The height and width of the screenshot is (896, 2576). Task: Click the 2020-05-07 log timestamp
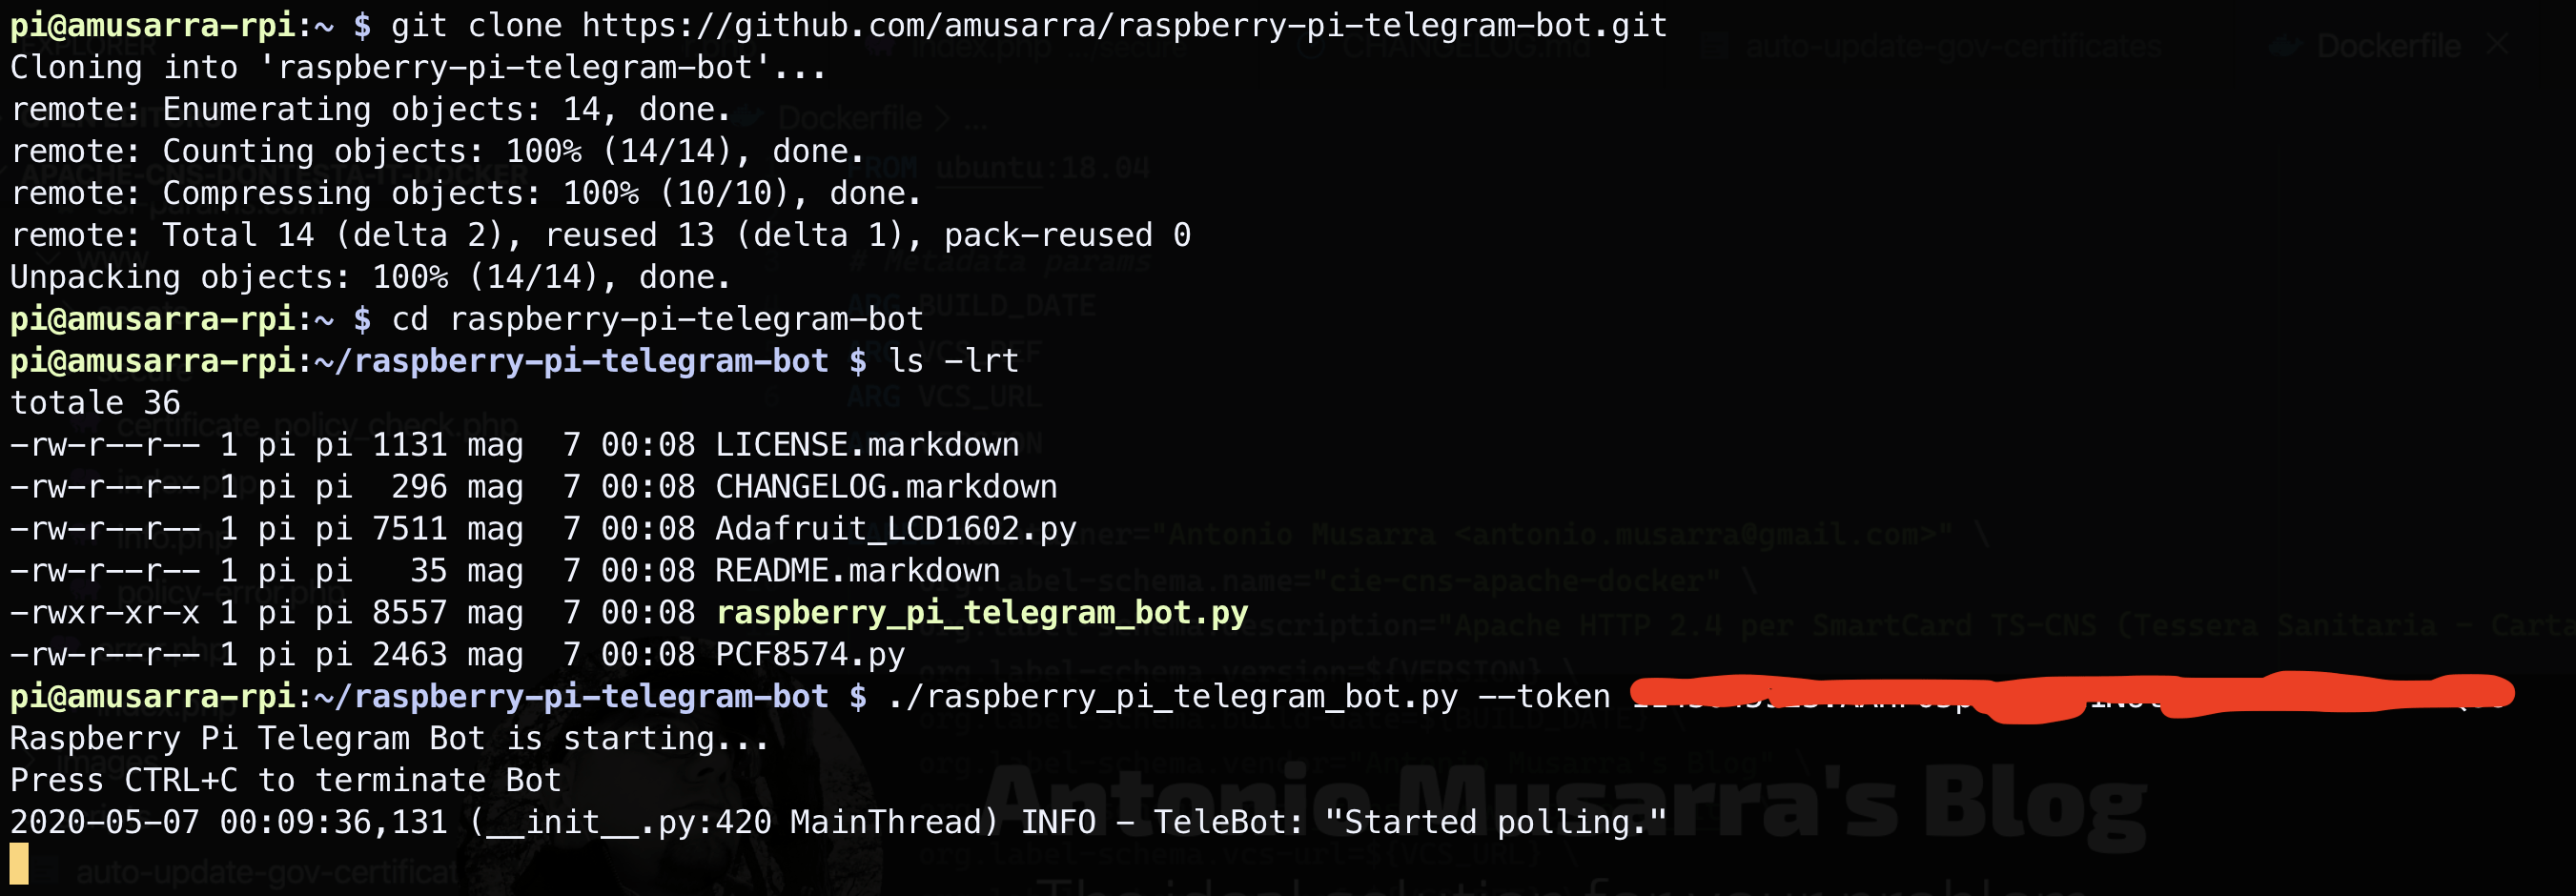(x=229, y=823)
